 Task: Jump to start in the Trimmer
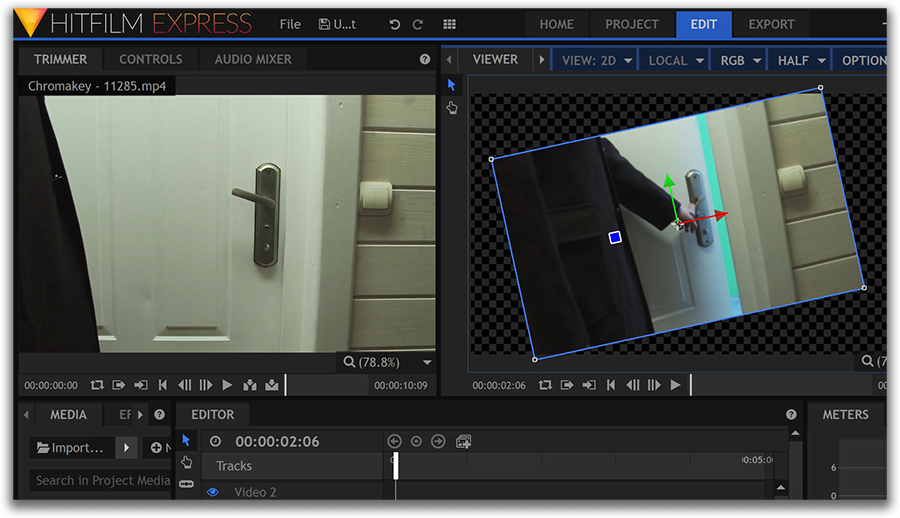[162, 385]
